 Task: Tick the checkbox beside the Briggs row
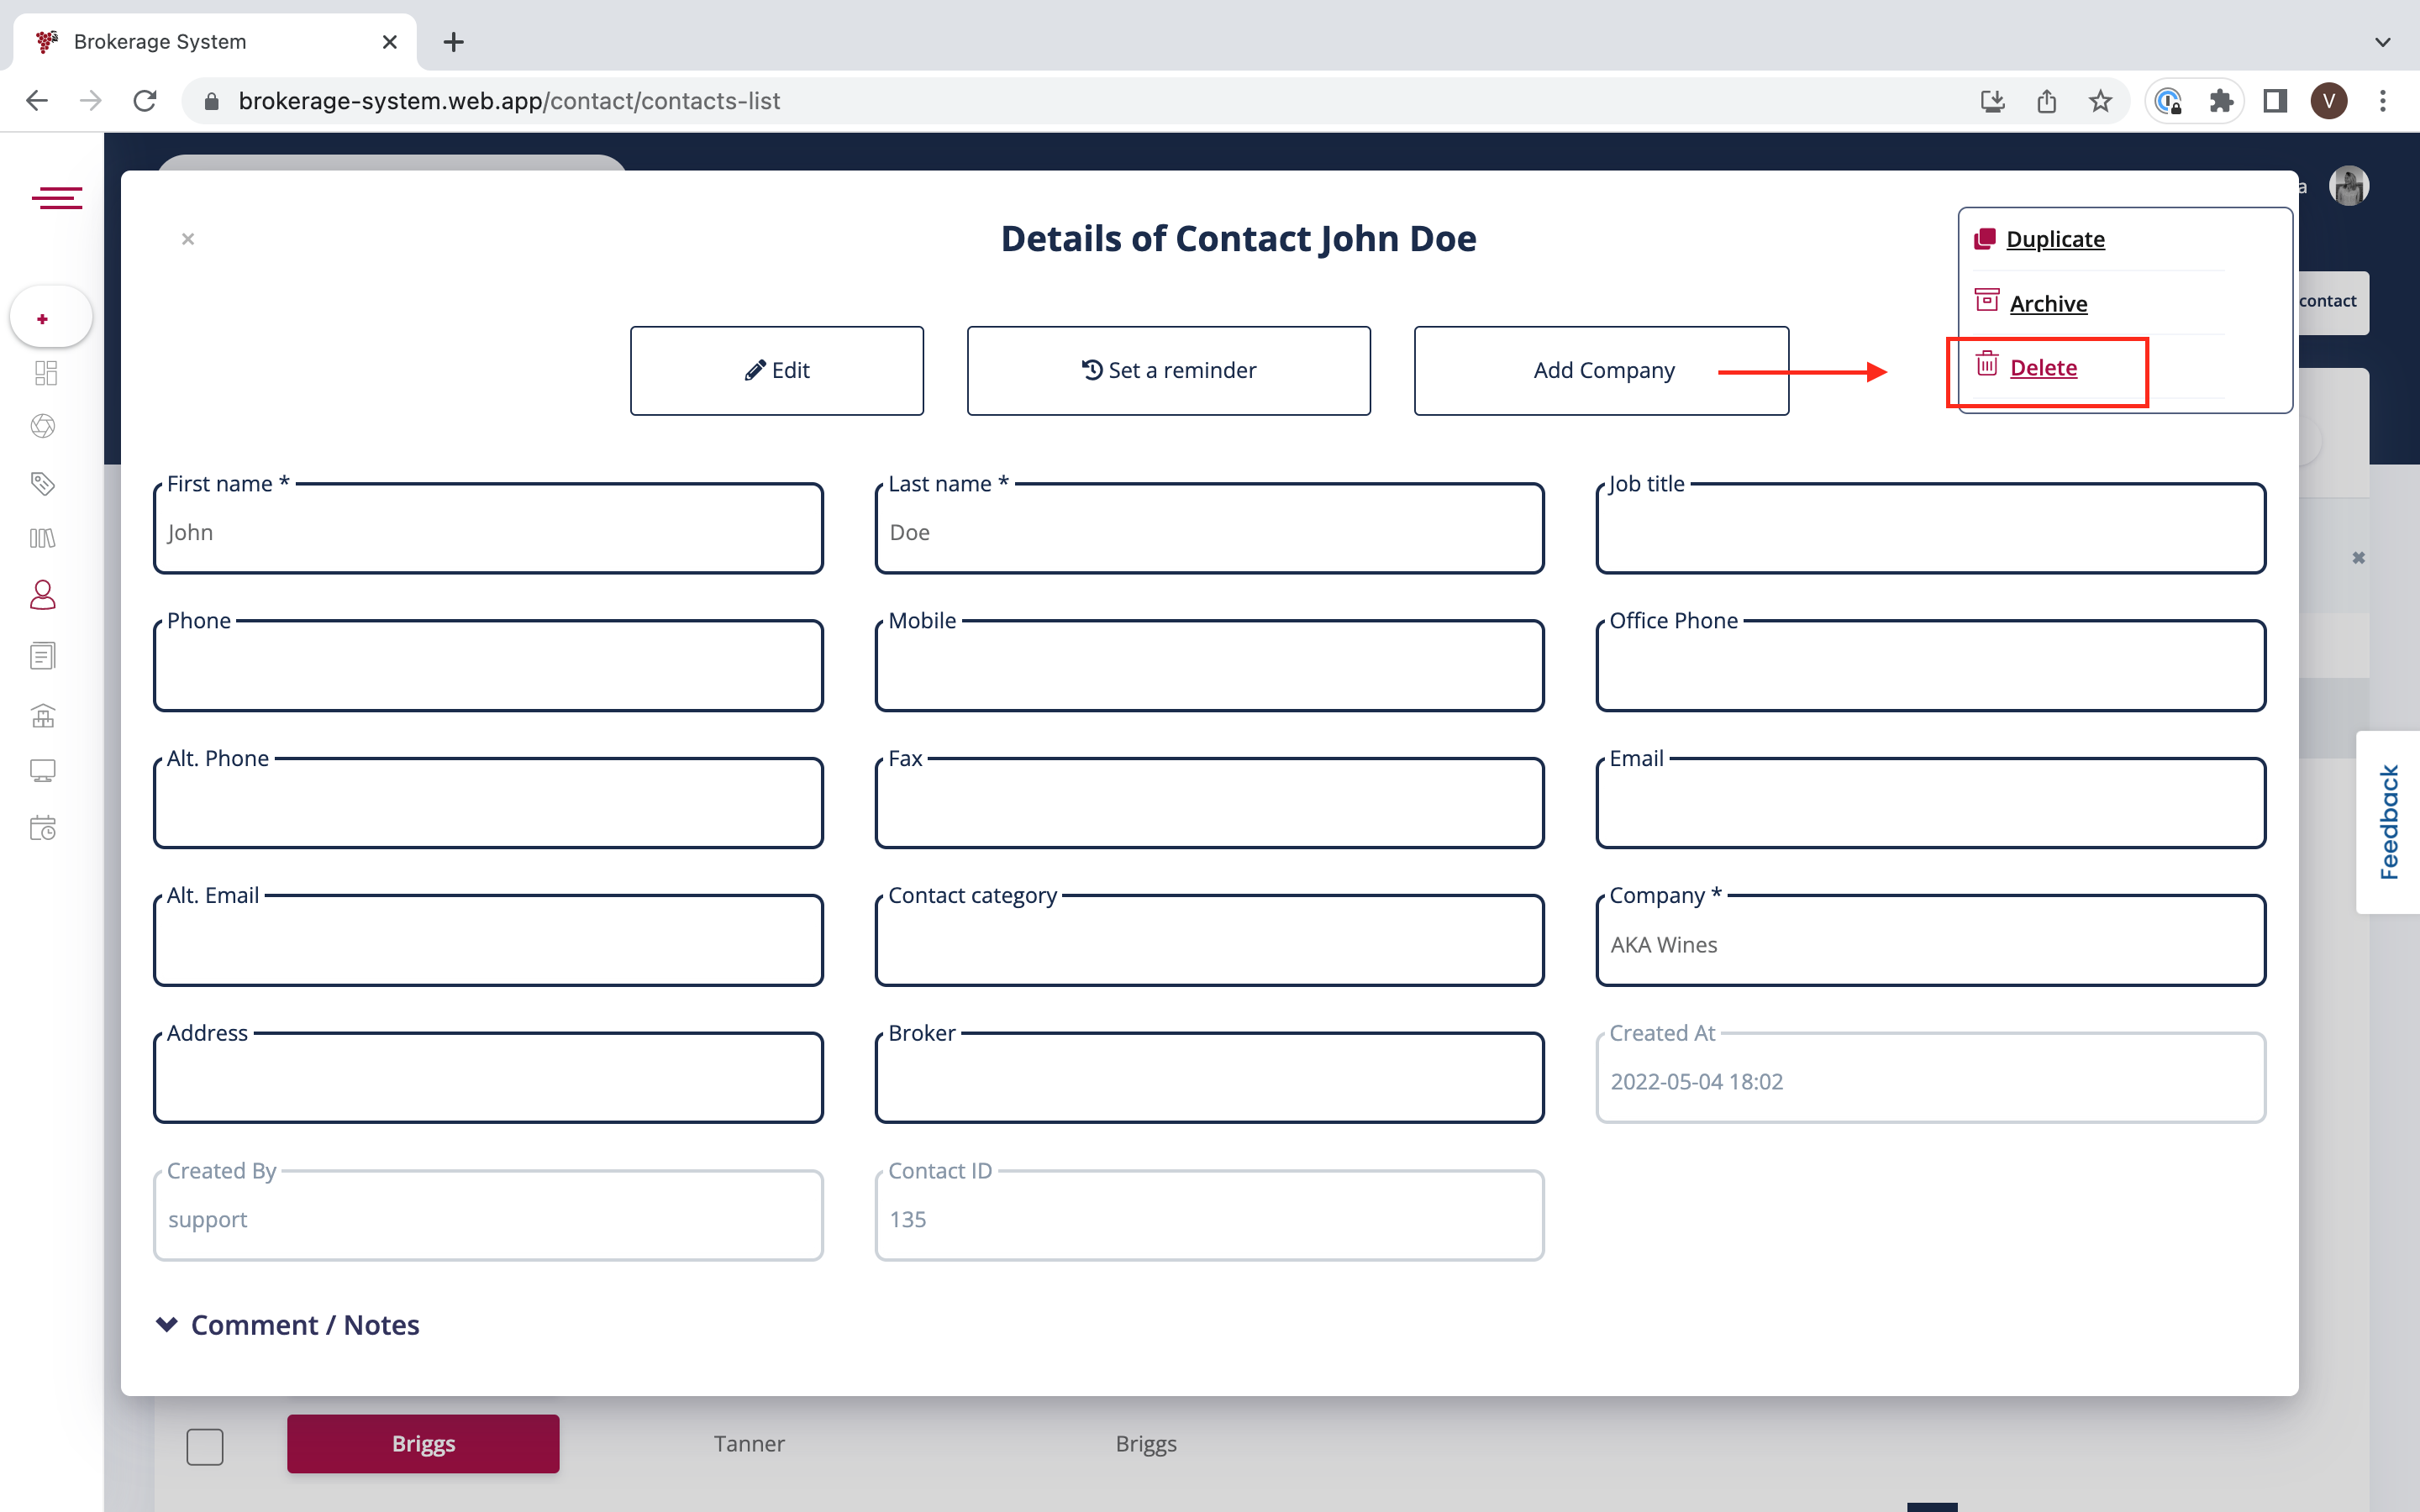[205, 1446]
